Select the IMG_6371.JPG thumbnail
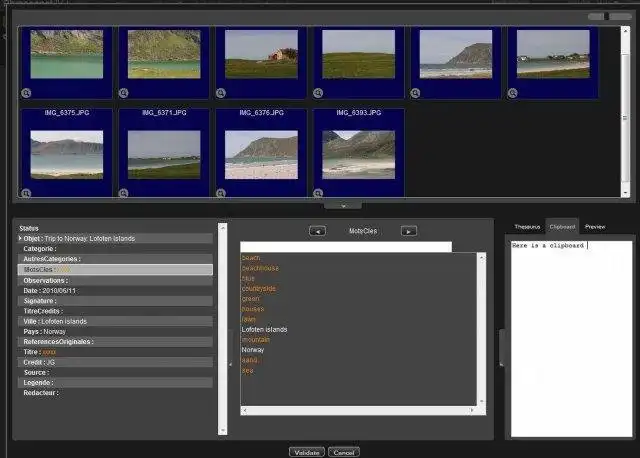The width and height of the screenshot is (640, 458). click(x=164, y=154)
